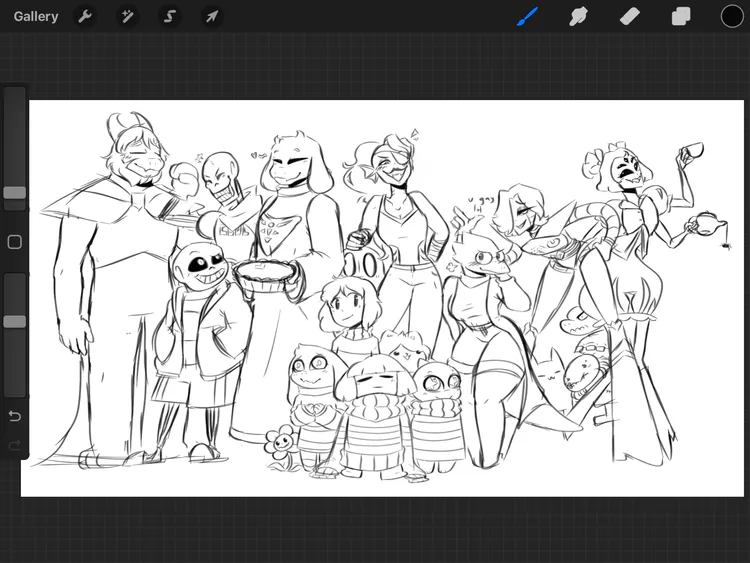Tap the pie in the sketch canvas
This screenshot has width=750, height=563.
pos(264,275)
